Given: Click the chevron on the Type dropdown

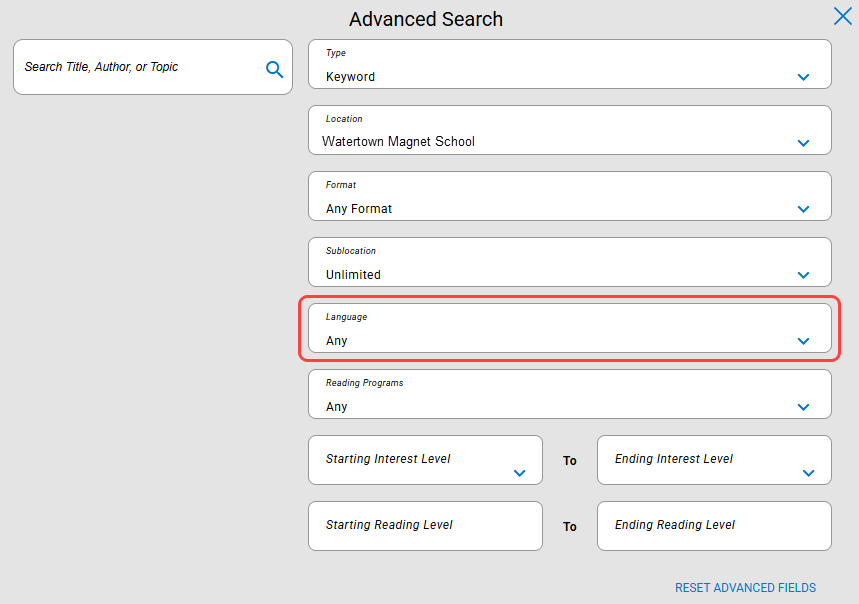Looking at the screenshot, I should click(x=803, y=75).
